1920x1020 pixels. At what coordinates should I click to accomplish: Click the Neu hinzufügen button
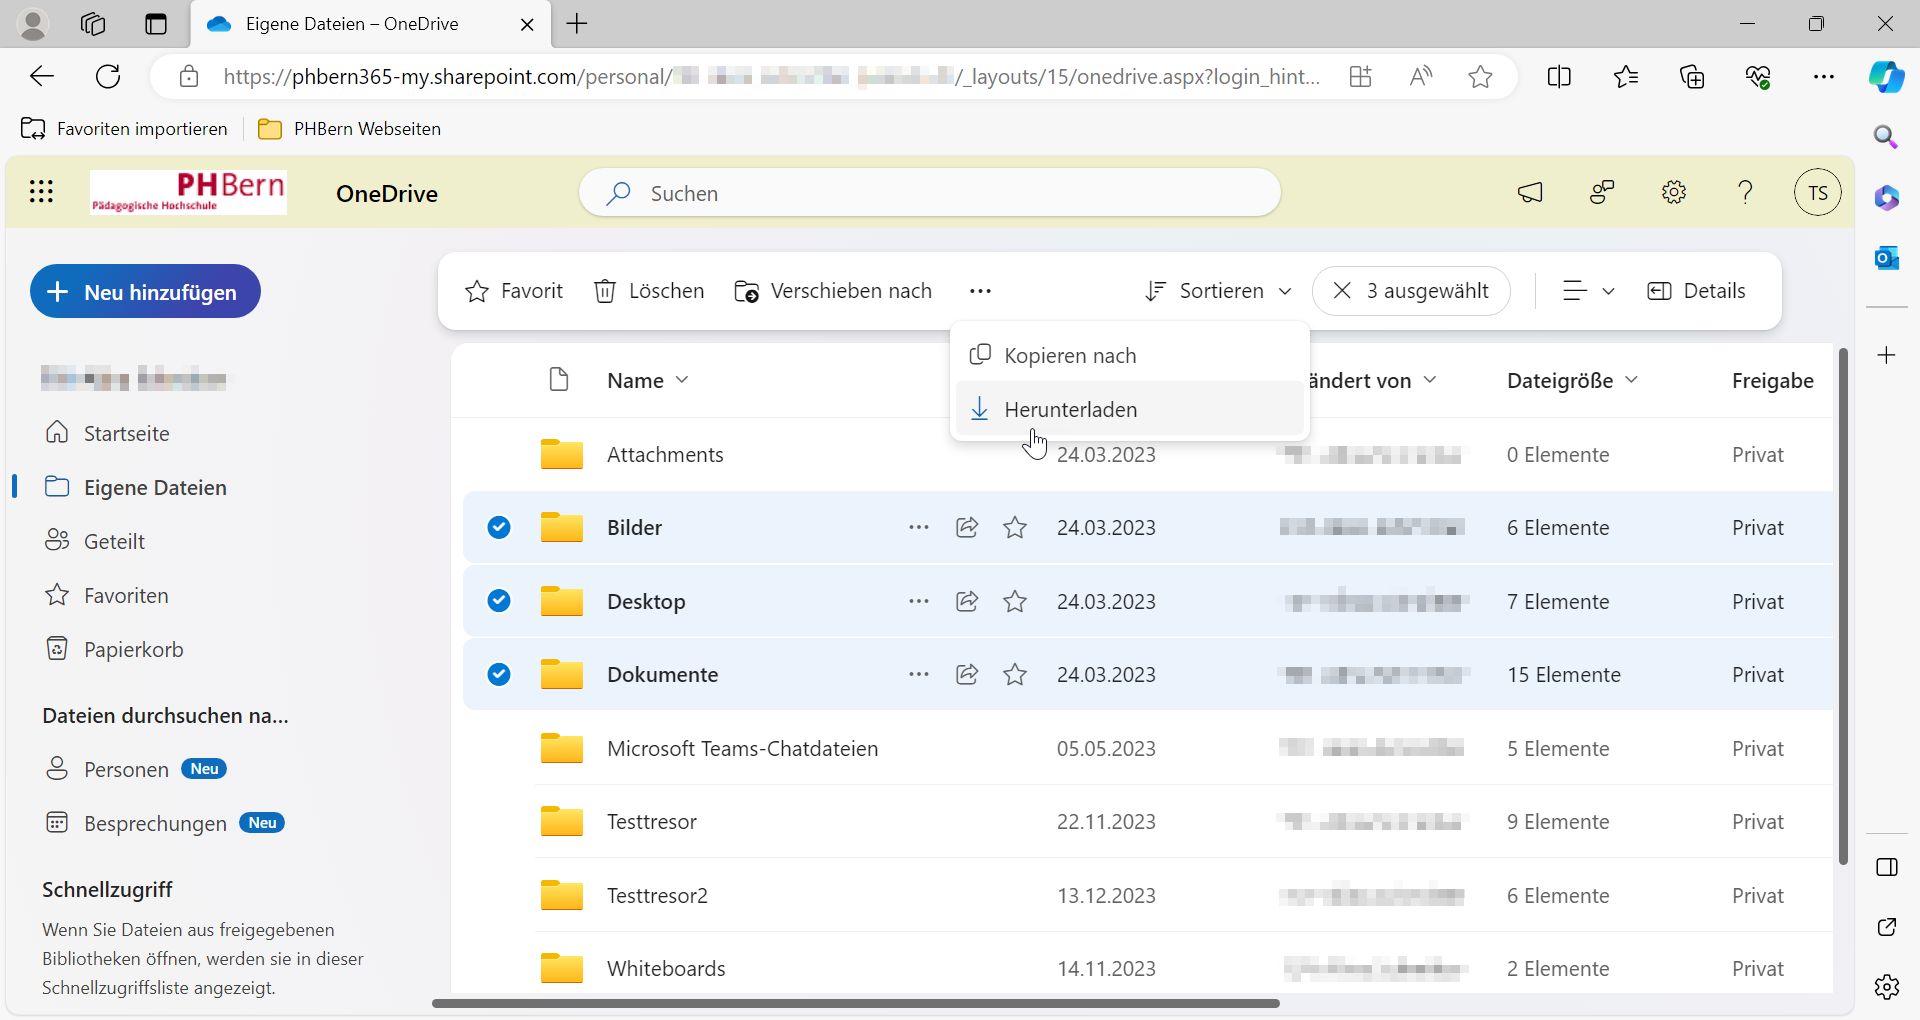146,292
